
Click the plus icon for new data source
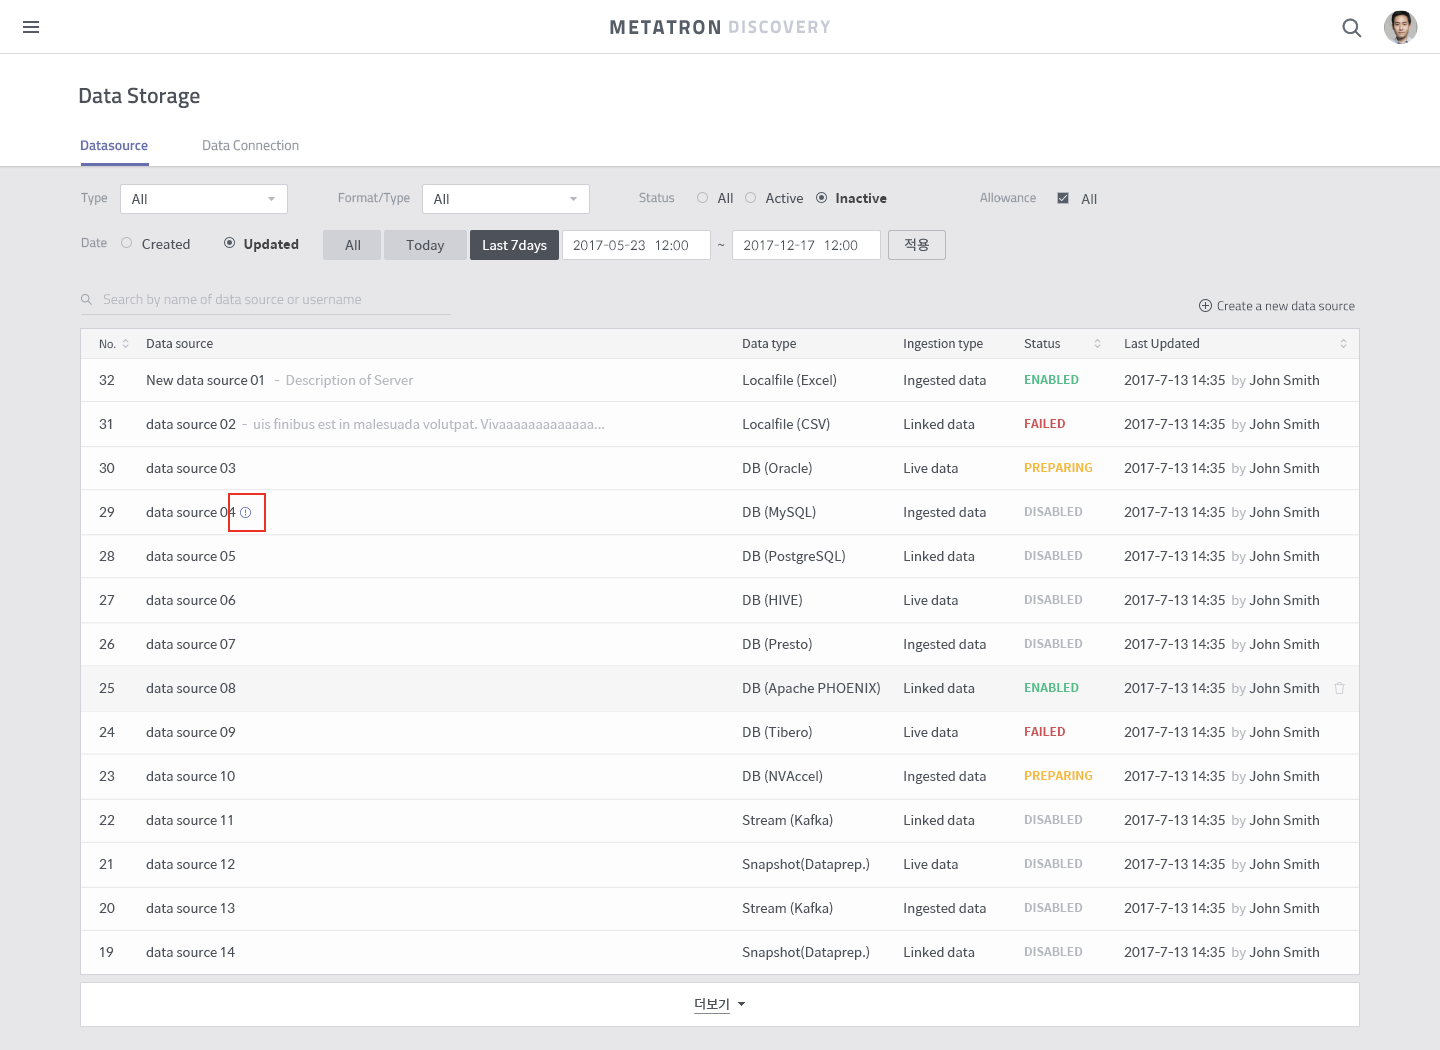pos(1205,306)
